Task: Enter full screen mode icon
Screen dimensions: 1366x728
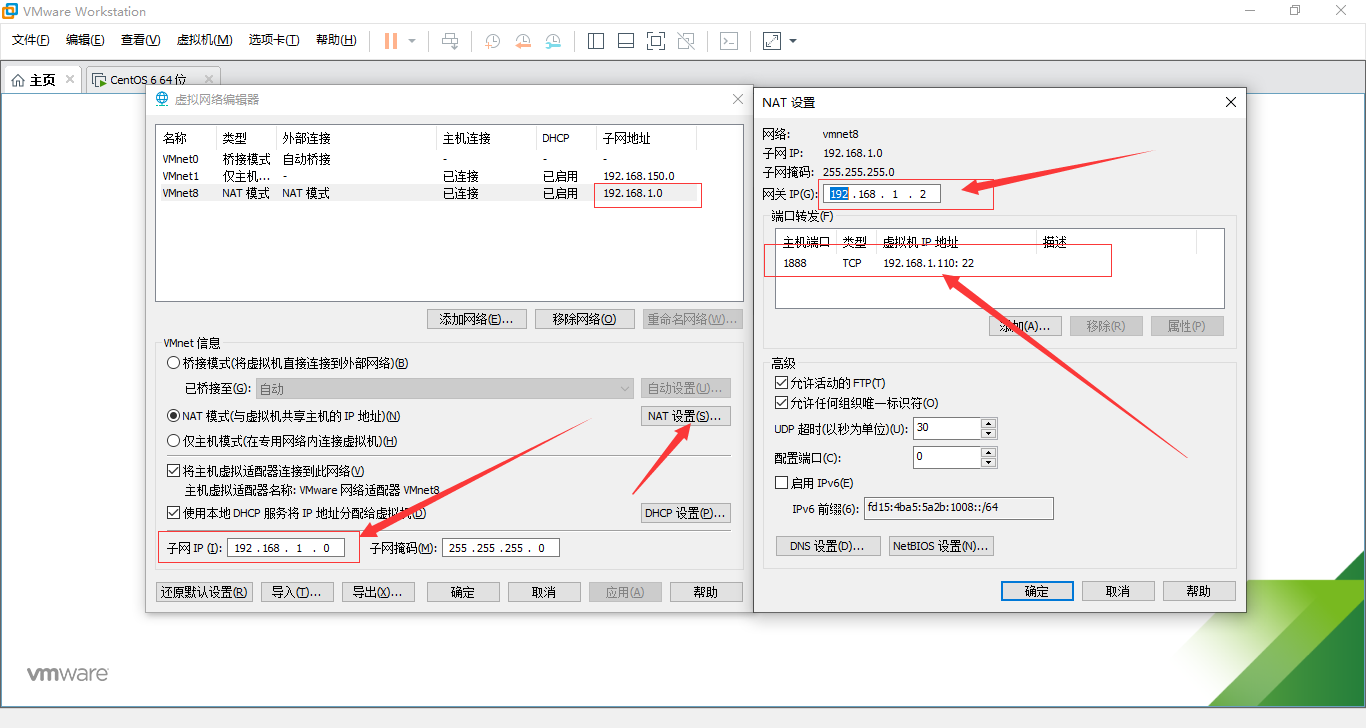Action: (x=656, y=41)
